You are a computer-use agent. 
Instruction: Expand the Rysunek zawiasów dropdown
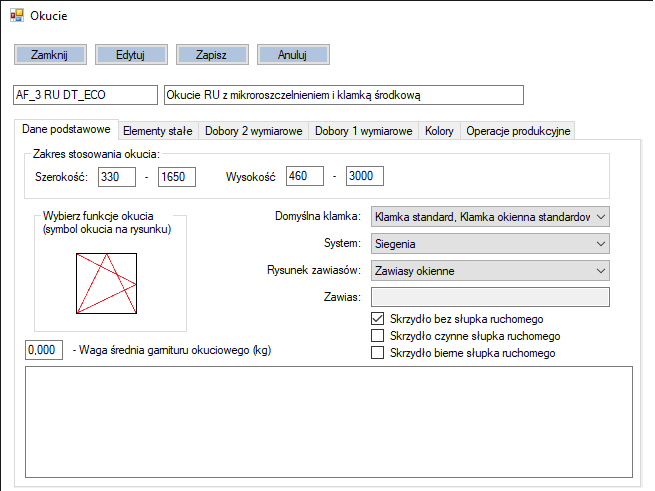point(490,271)
